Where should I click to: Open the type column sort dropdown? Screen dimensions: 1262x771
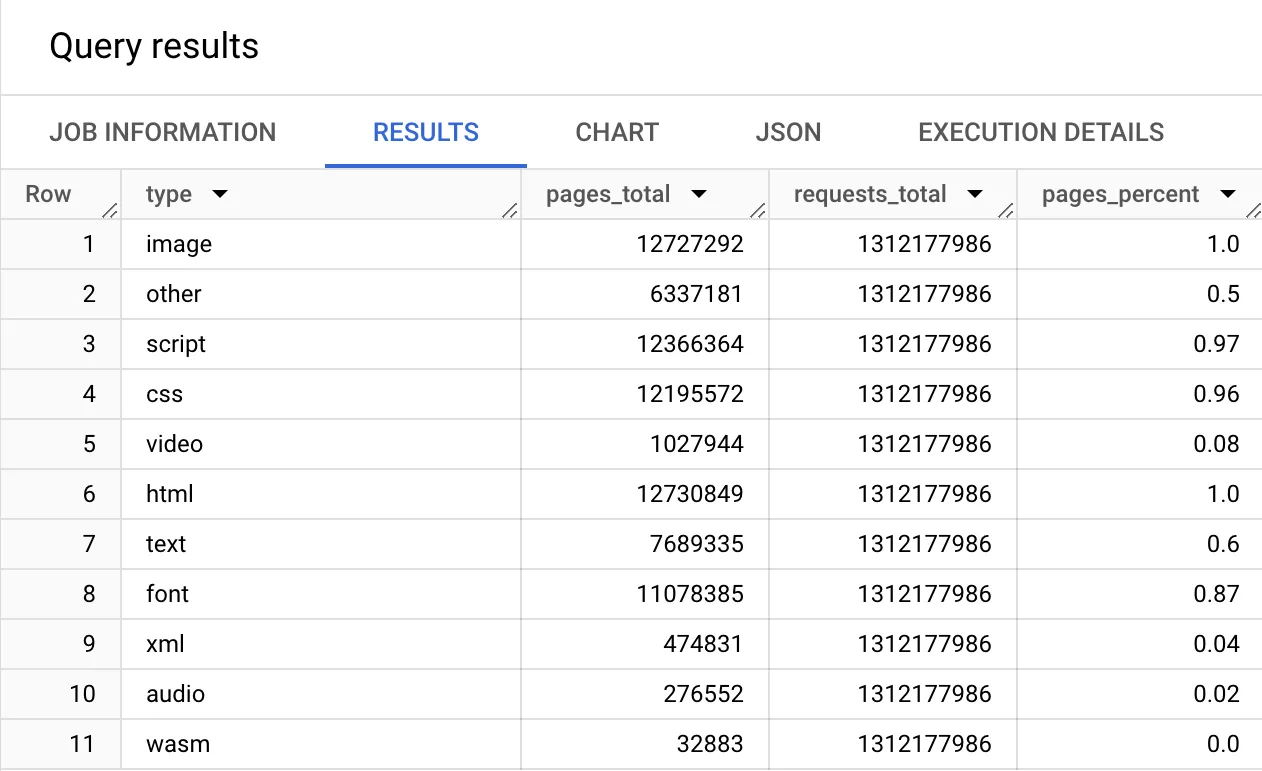point(220,194)
